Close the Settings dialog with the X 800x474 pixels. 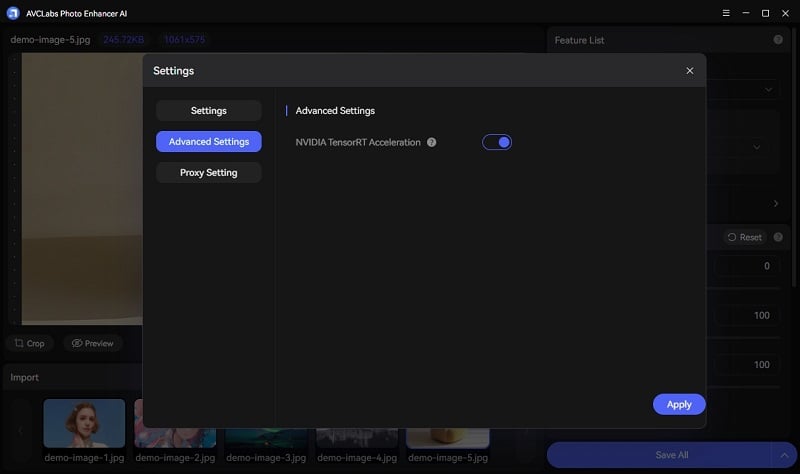coord(689,70)
